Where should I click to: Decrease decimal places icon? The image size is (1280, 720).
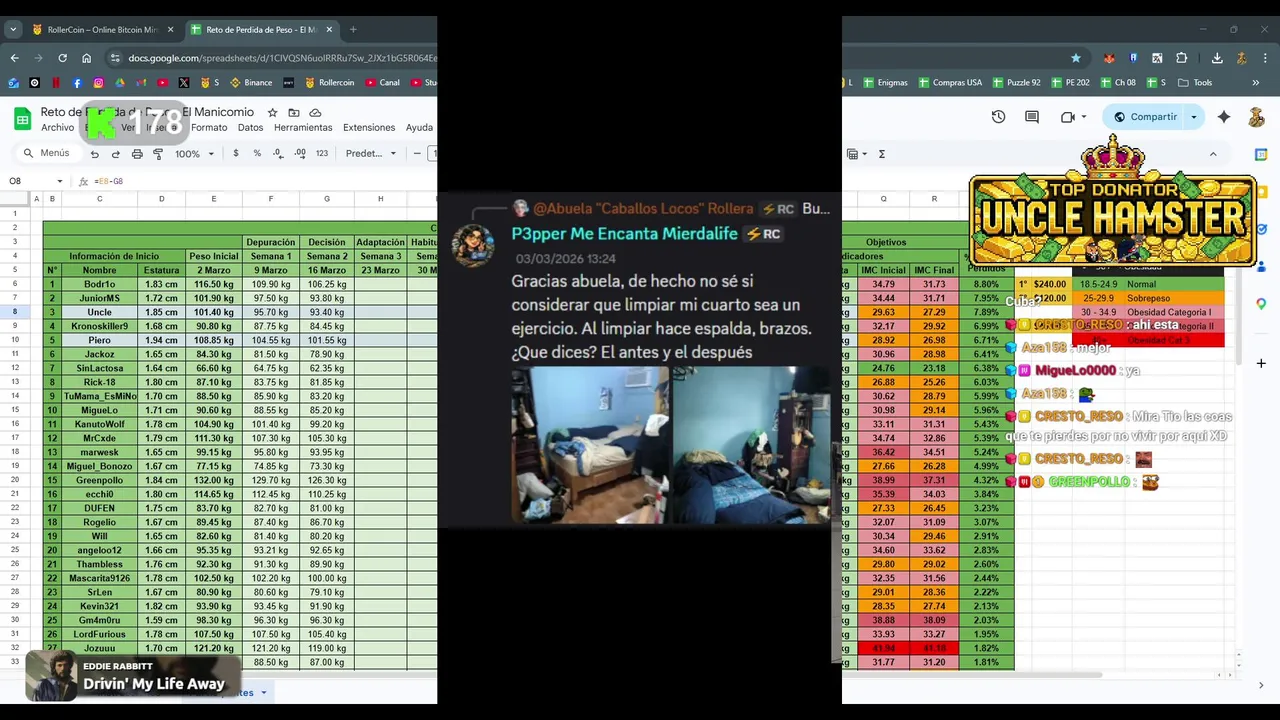(x=277, y=154)
